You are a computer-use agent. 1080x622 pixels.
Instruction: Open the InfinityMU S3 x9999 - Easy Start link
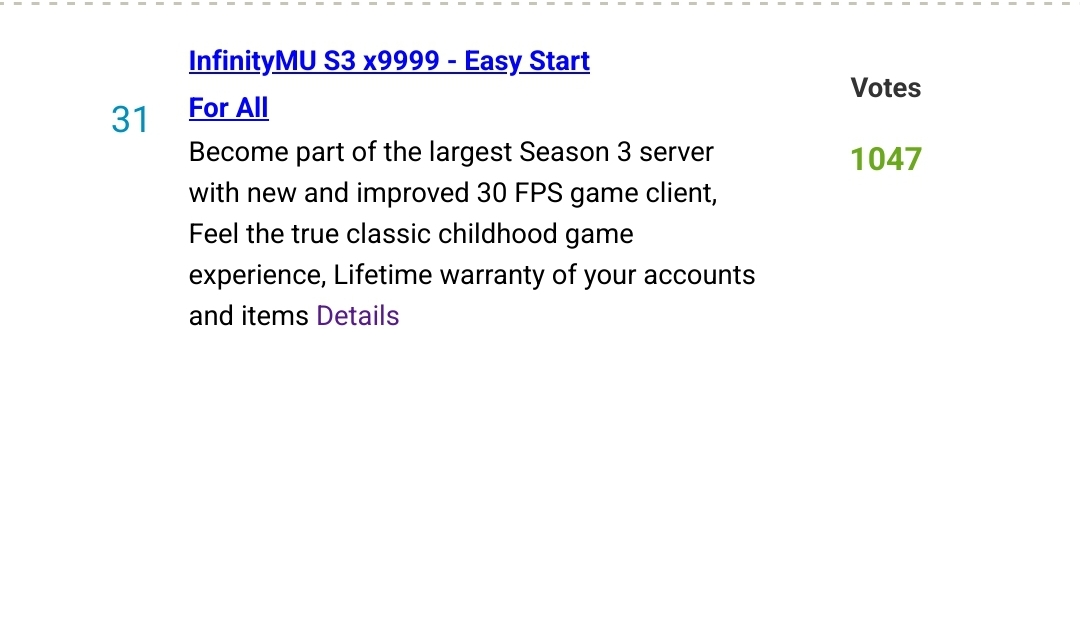389,61
